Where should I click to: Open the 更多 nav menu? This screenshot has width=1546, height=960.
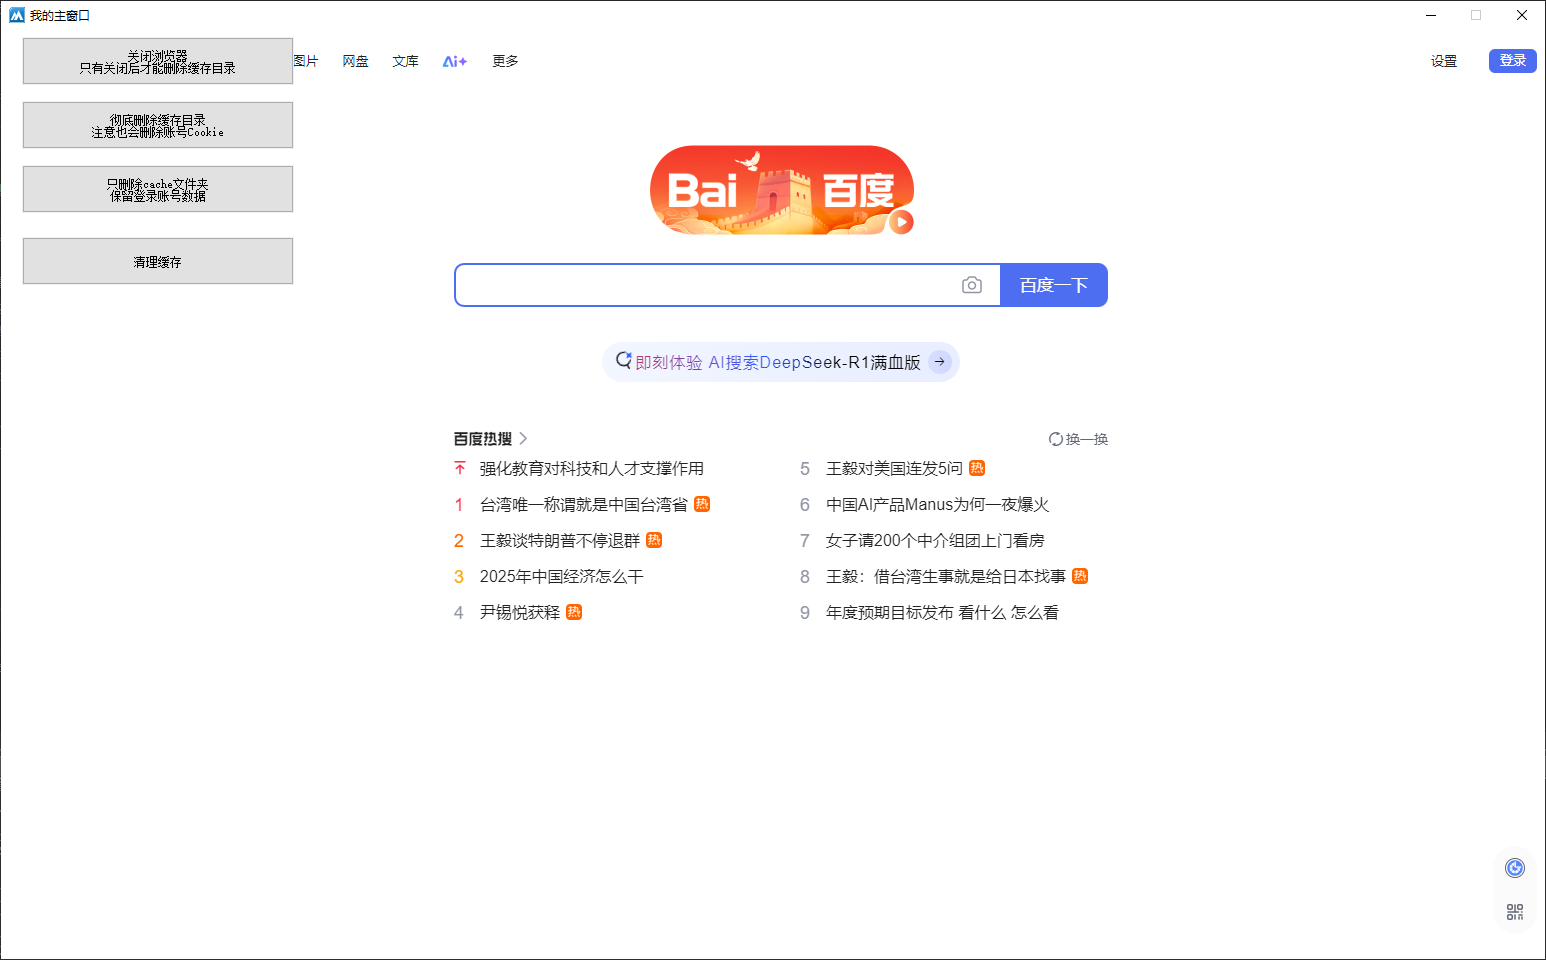click(505, 61)
